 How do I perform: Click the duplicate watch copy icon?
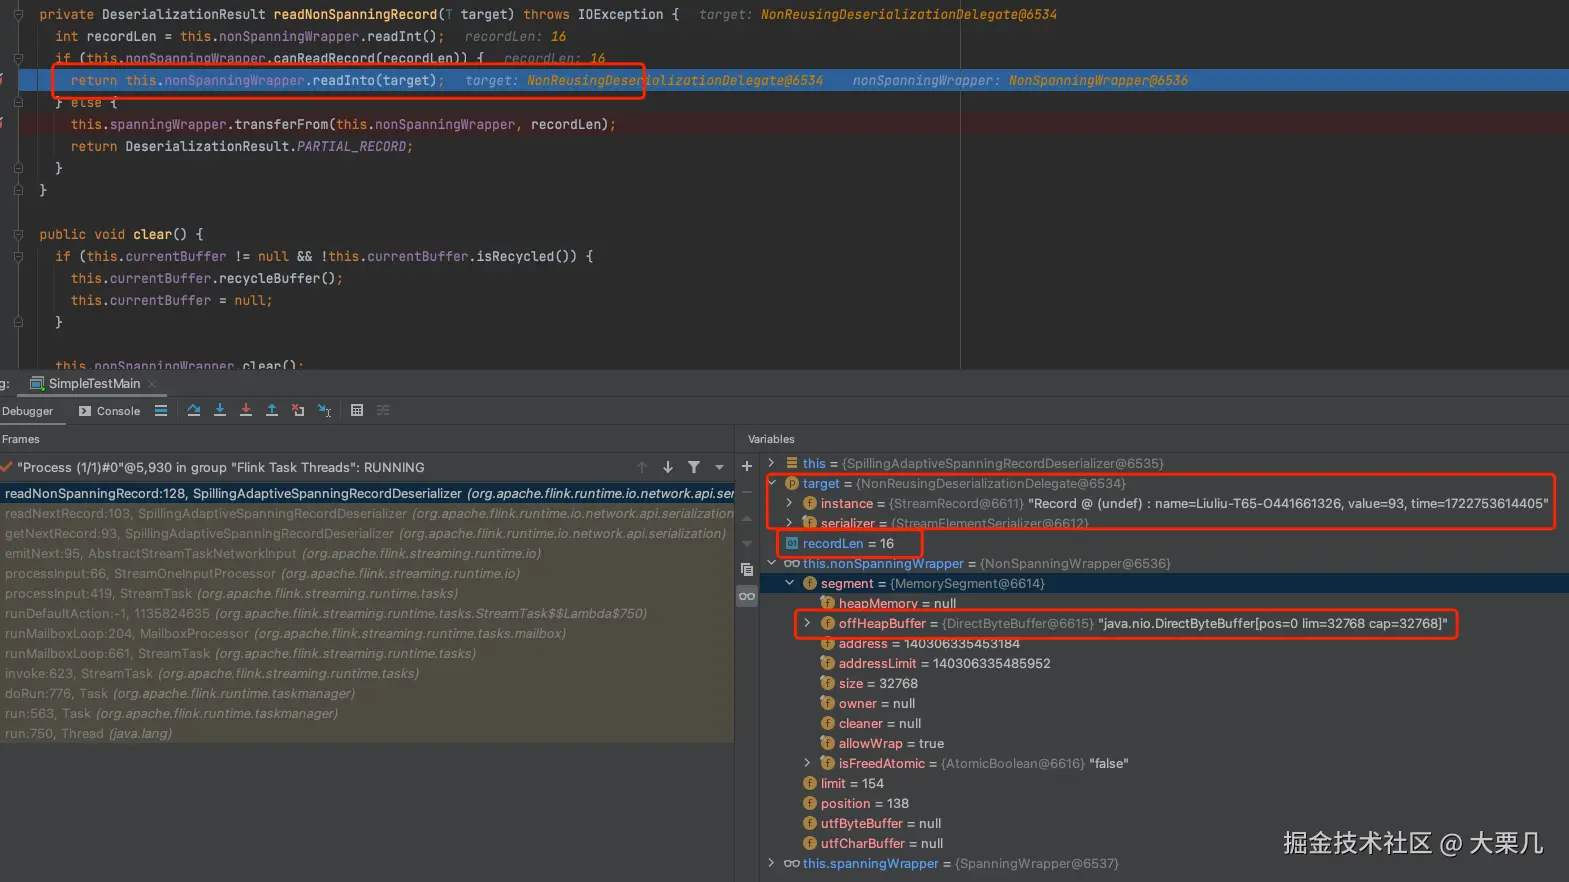coord(747,570)
